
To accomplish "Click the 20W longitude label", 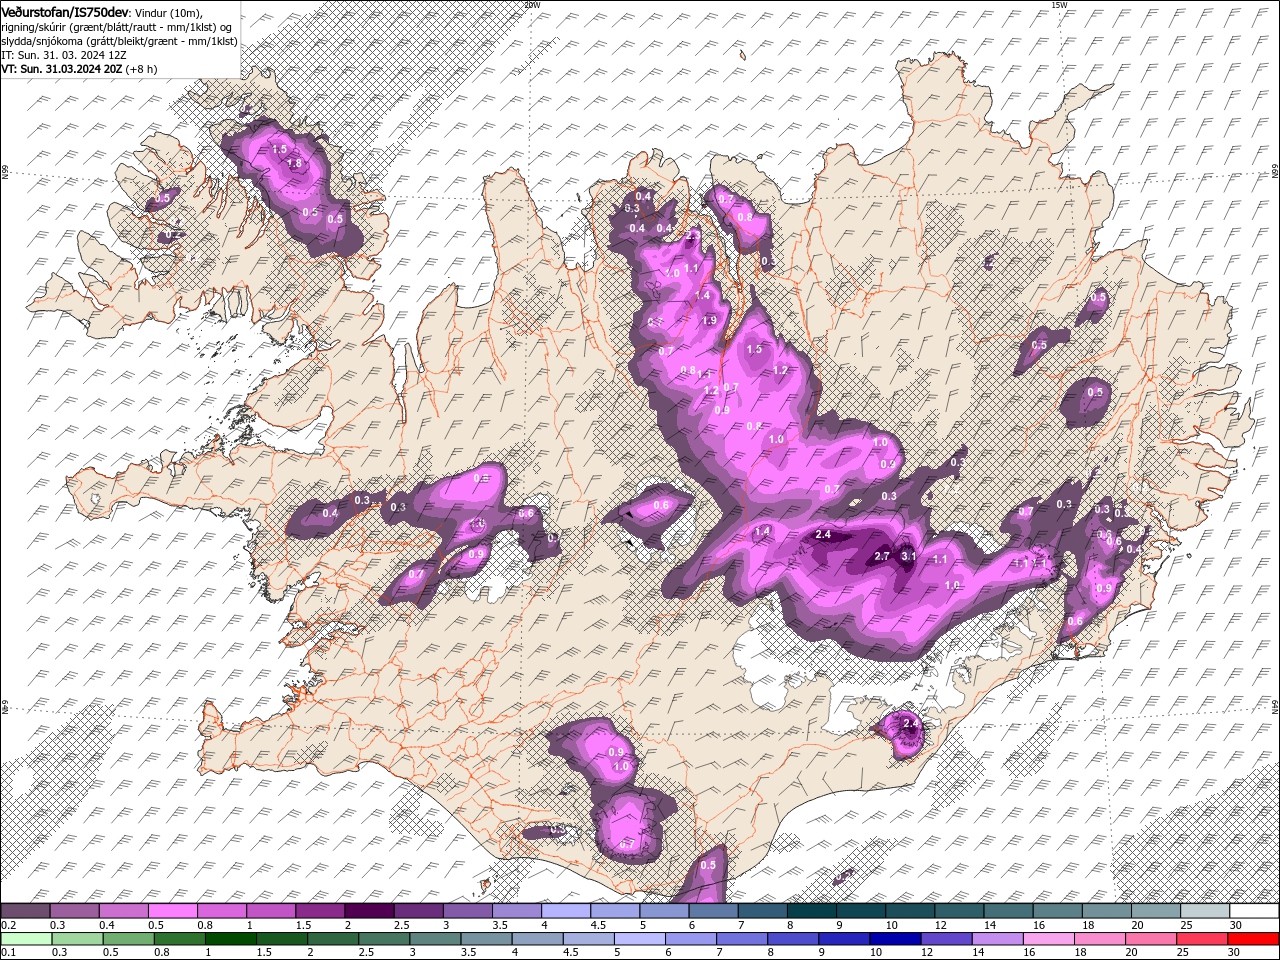I will point(532,5).
